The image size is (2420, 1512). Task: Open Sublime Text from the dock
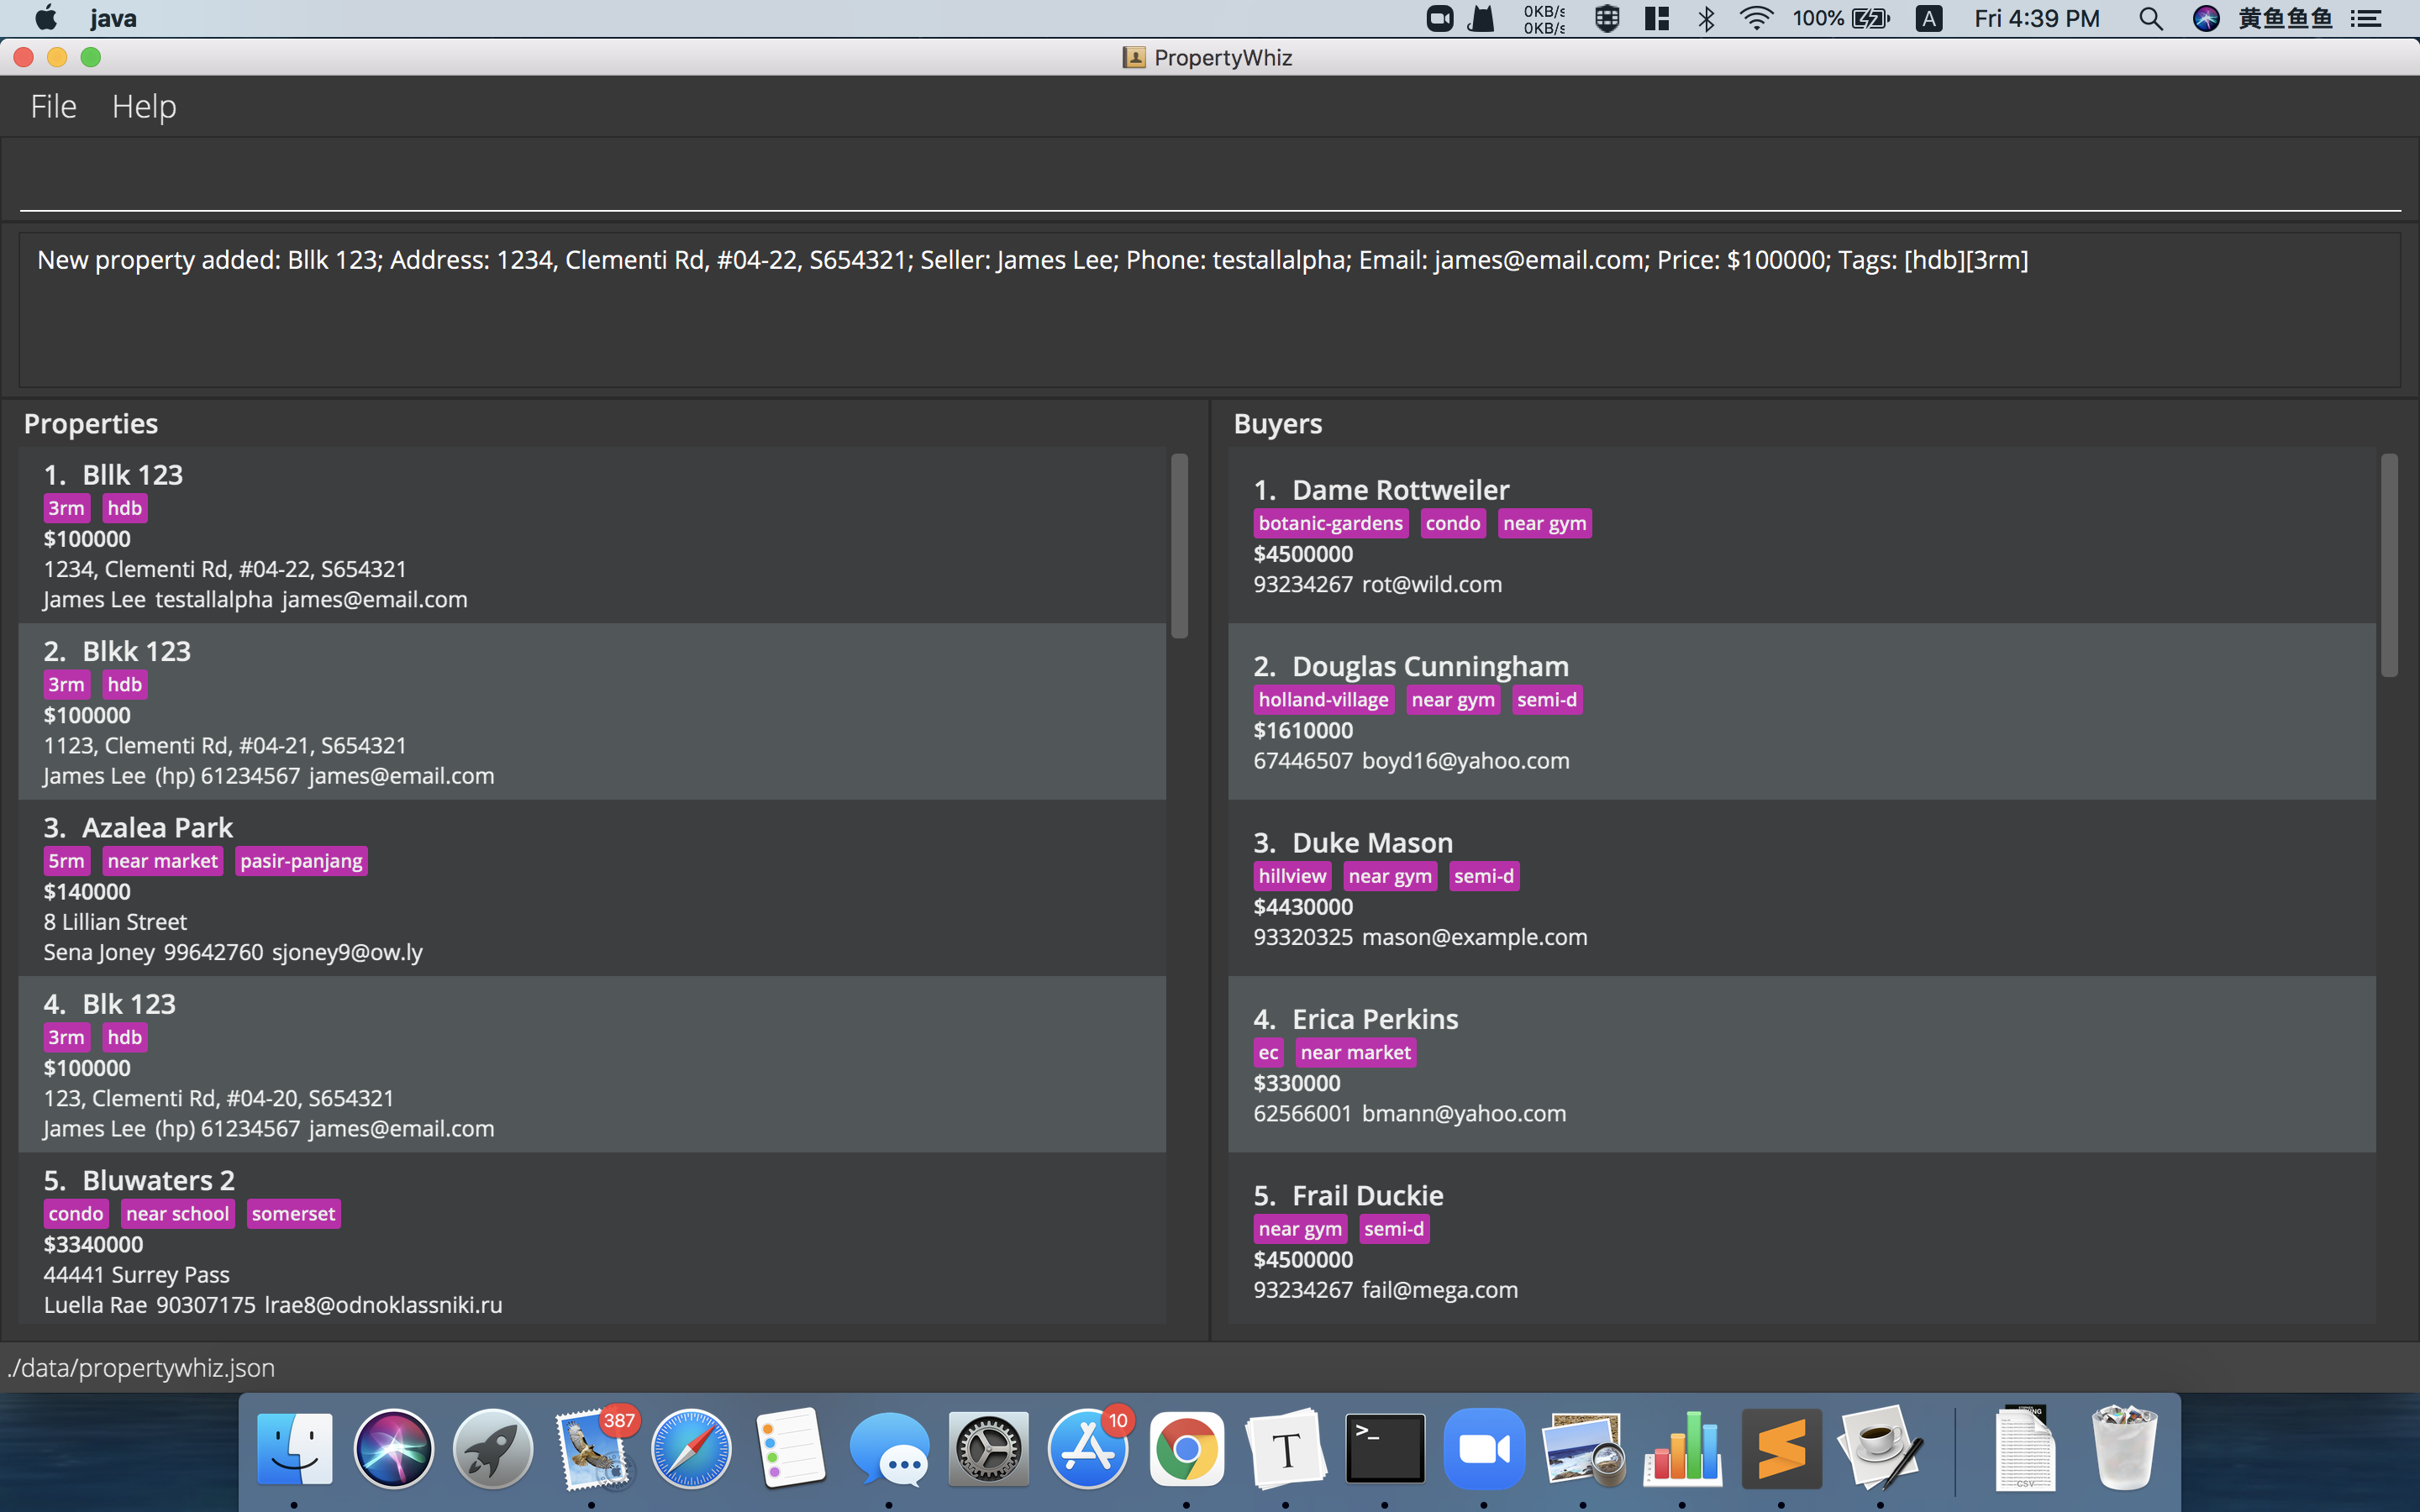click(x=1781, y=1448)
